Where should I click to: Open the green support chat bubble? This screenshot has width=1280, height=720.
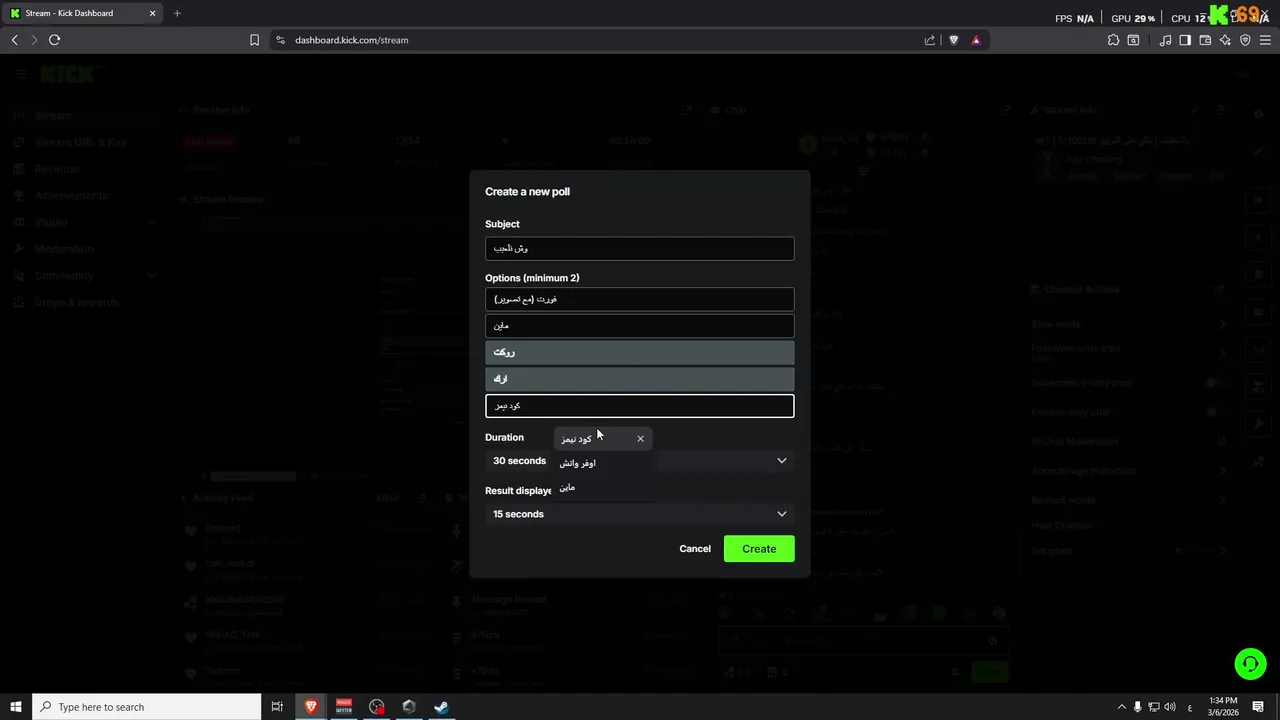point(1249,664)
